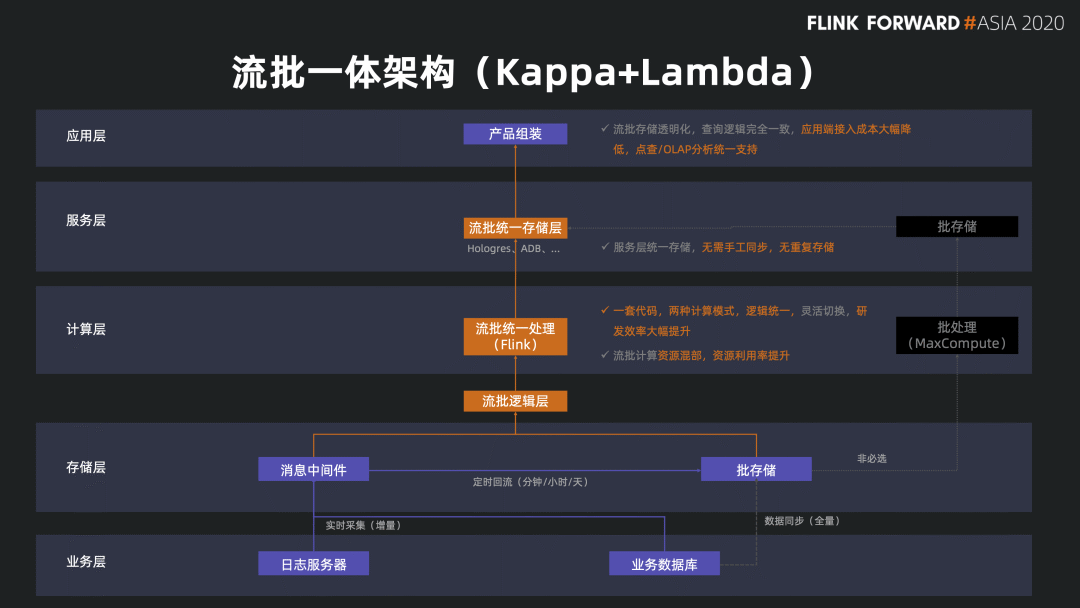1080x608 pixels.
Task: Click the checkmark beside 服务层统一存储
Action: (x=605, y=246)
